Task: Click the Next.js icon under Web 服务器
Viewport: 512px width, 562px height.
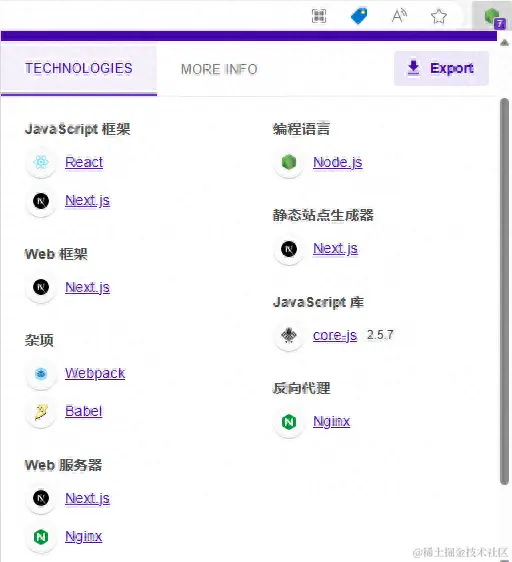Action: pos(41,498)
